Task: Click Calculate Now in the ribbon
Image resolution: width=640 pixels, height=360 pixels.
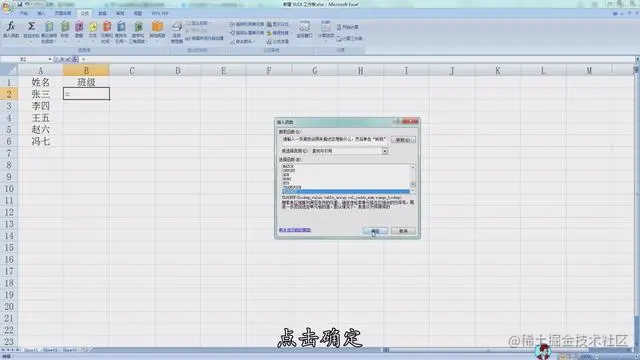Action: point(348,27)
